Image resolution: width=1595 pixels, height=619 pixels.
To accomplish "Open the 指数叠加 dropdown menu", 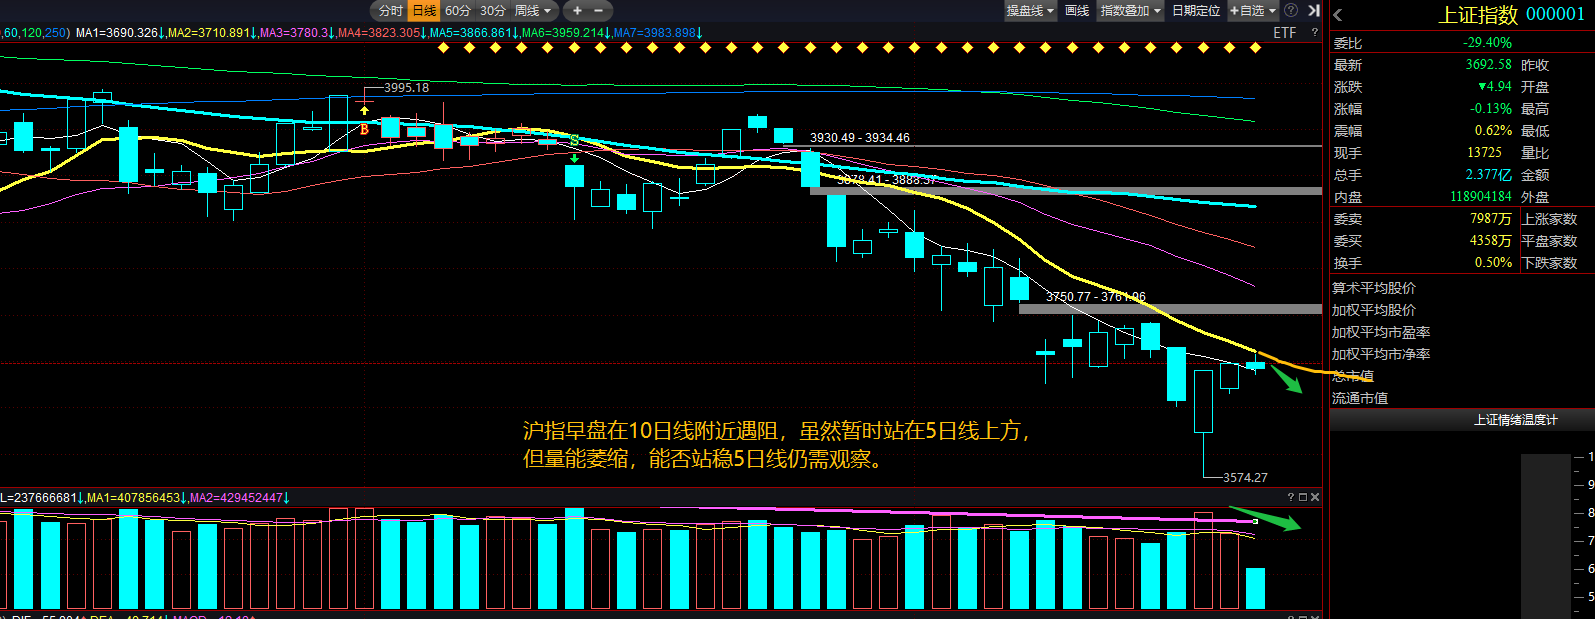I will click(1131, 11).
